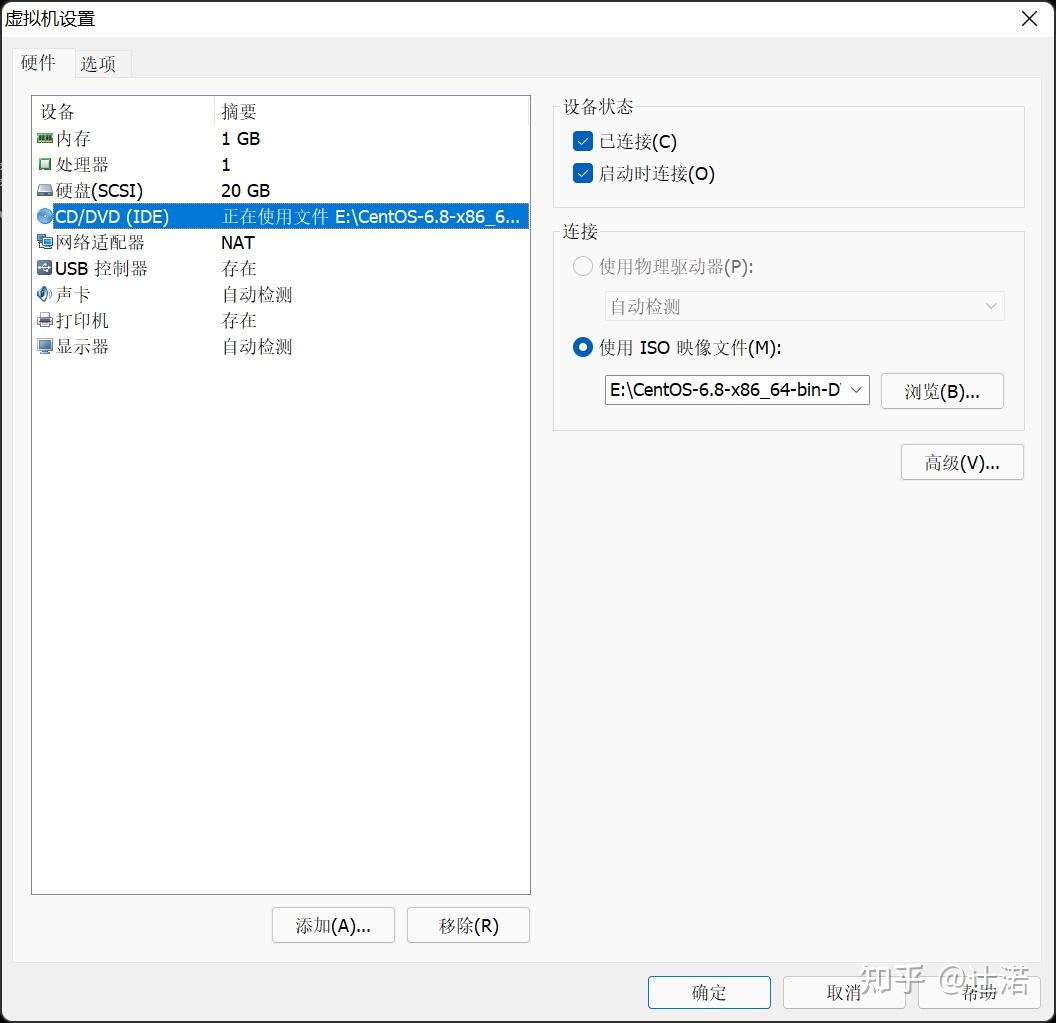
Task: Click the 硬盘(SCSI) hard disk icon
Action: coord(45,190)
